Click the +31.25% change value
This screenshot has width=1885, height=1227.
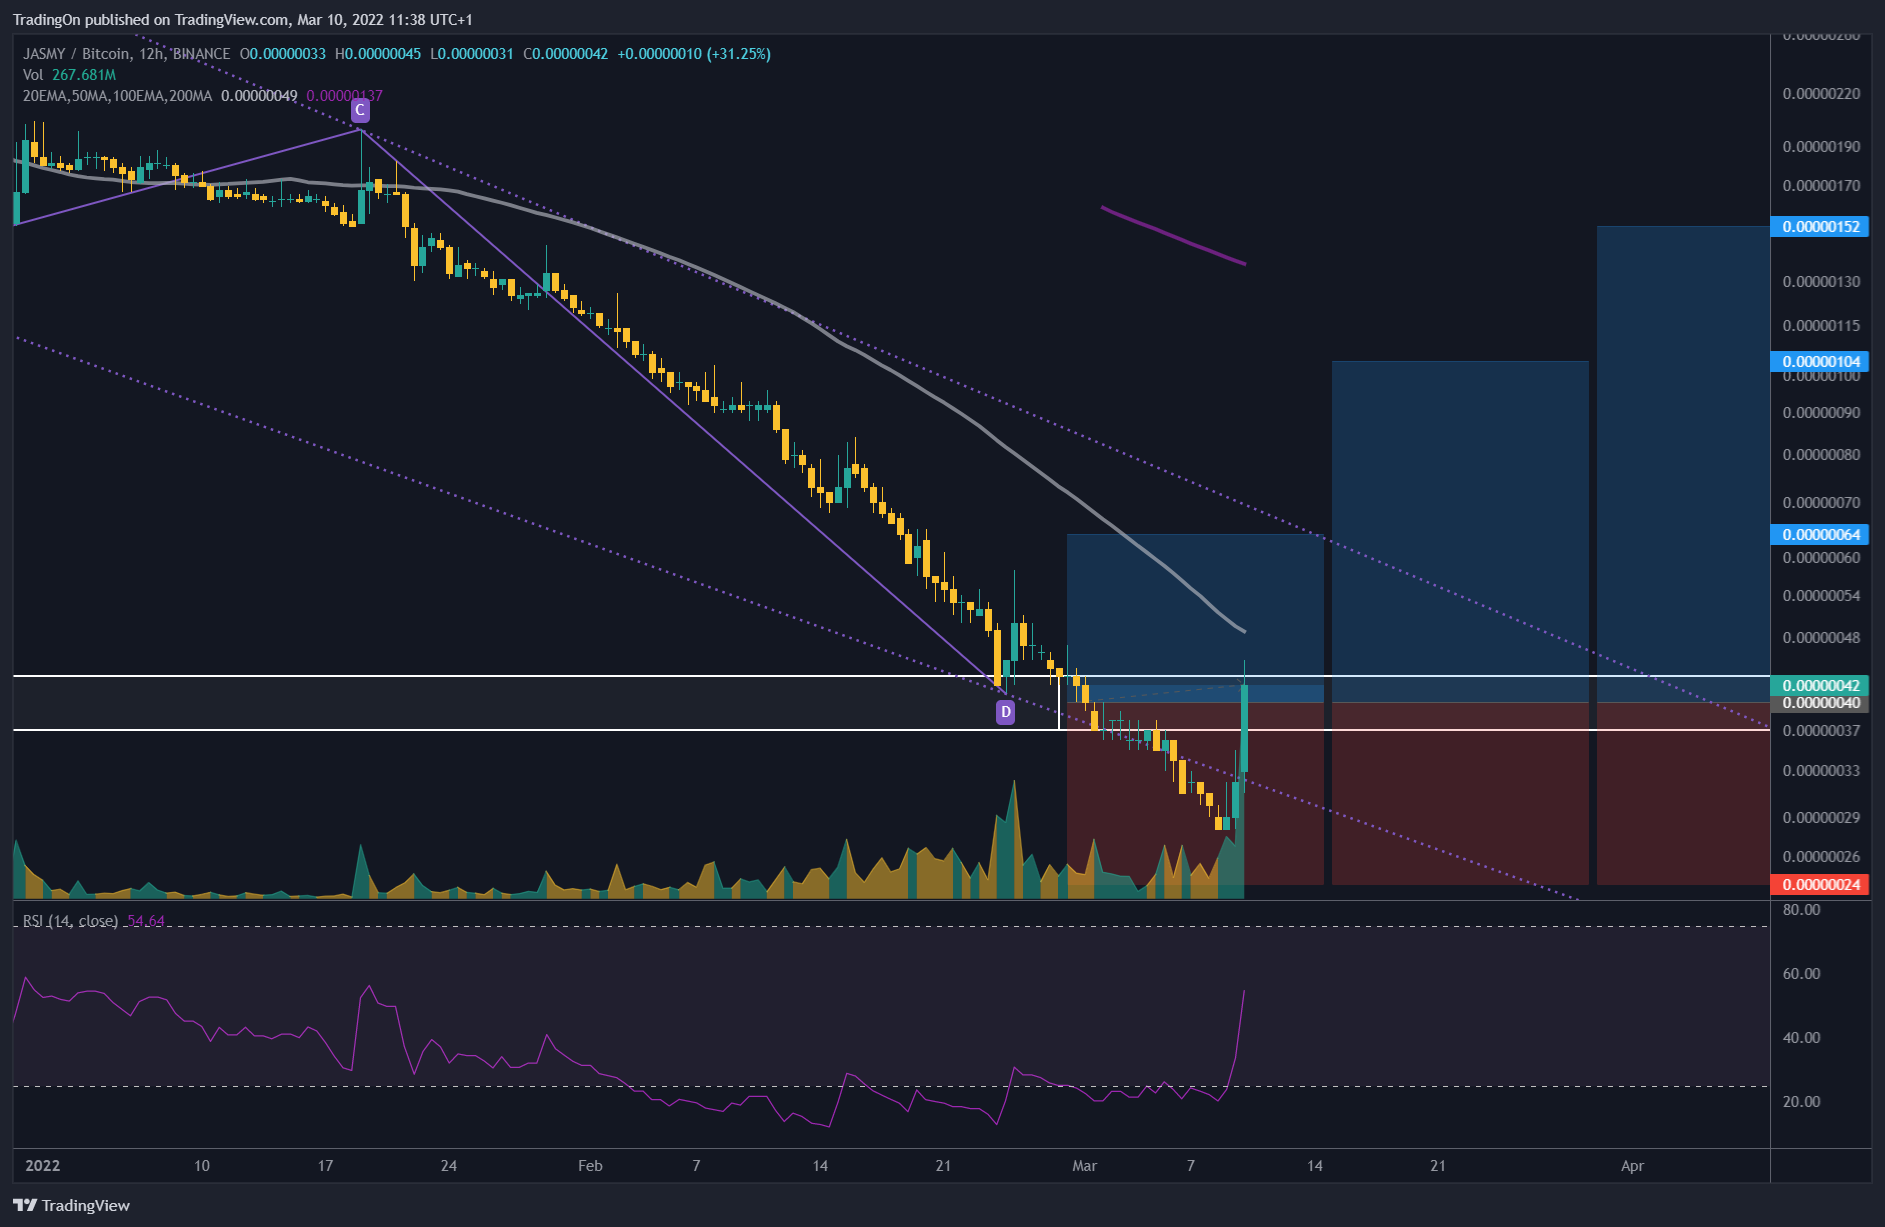coord(739,54)
